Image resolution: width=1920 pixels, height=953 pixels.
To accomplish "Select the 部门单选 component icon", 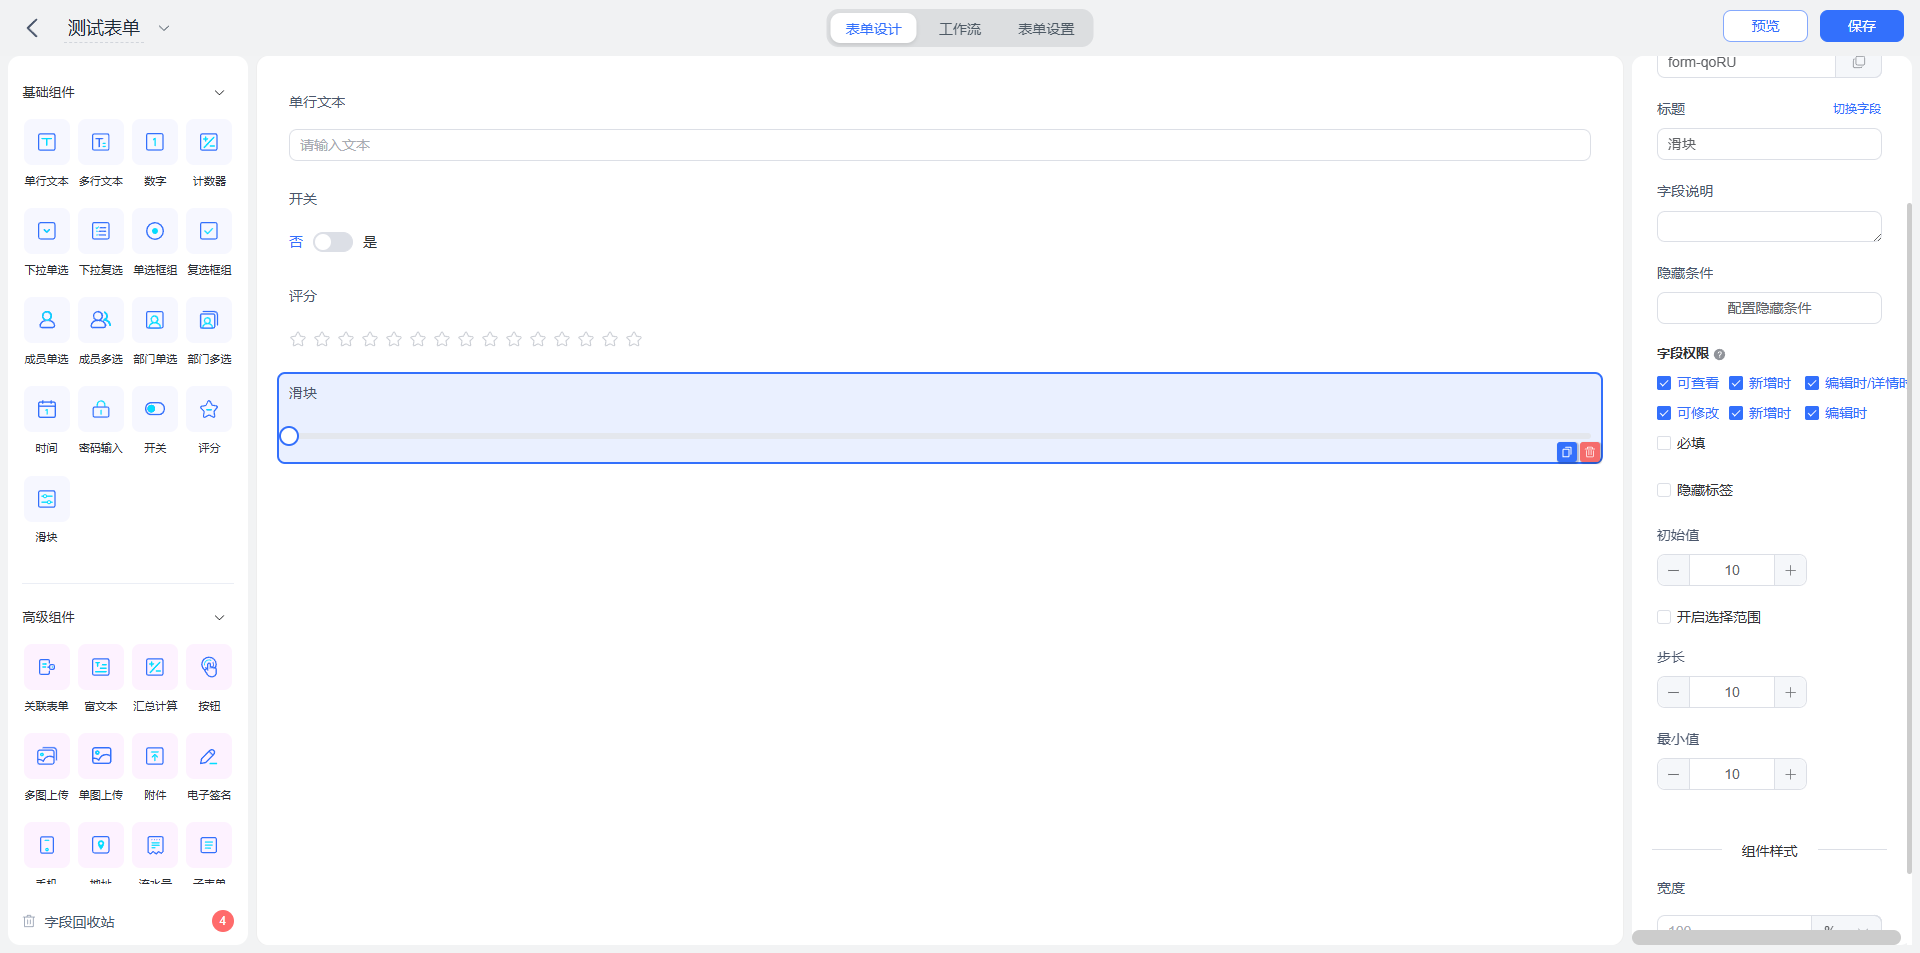I will click(x=155, y=320).
